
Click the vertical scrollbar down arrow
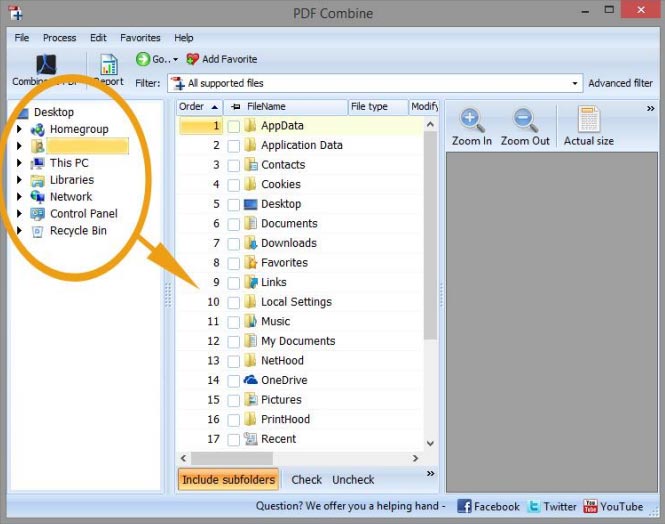[430, 443]
